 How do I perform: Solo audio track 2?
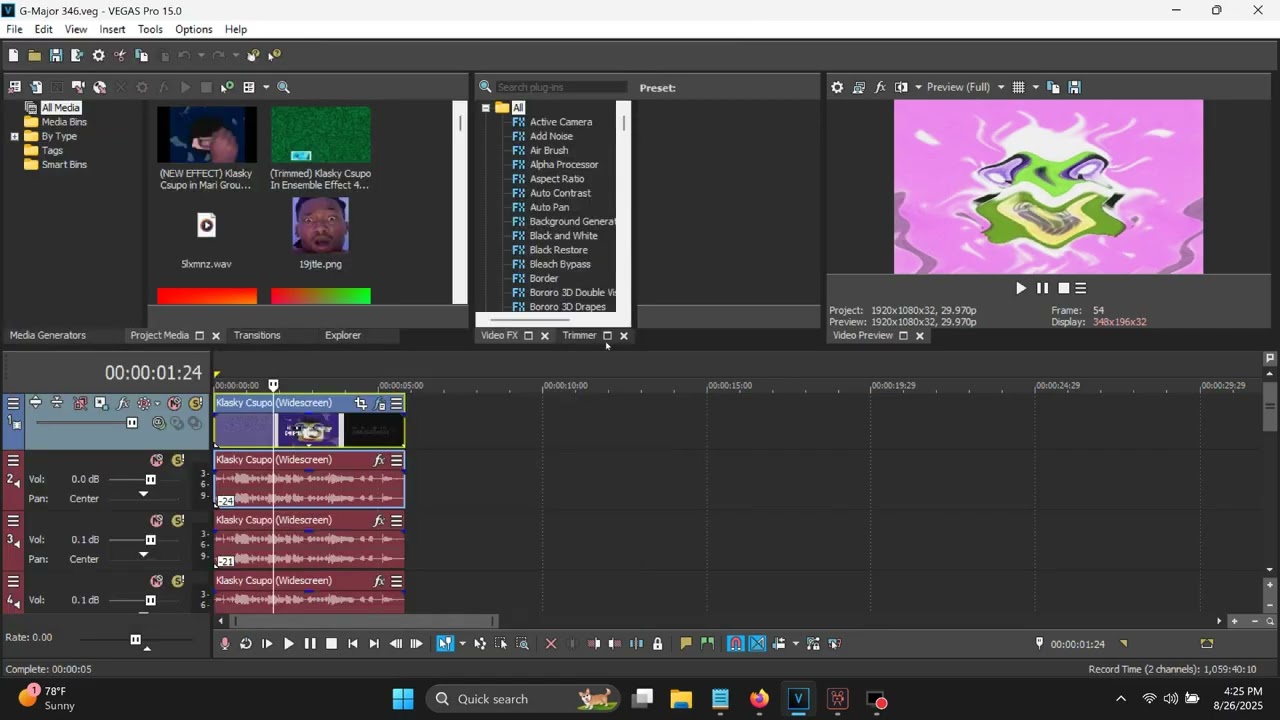coord(178,461)
